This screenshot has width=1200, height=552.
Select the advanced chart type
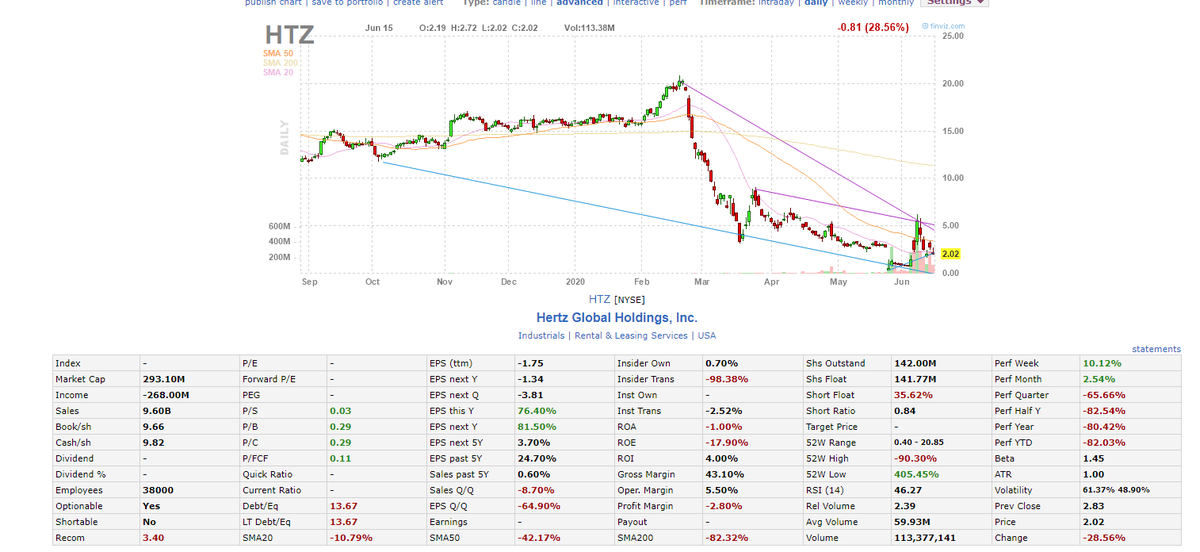(579, 3)
